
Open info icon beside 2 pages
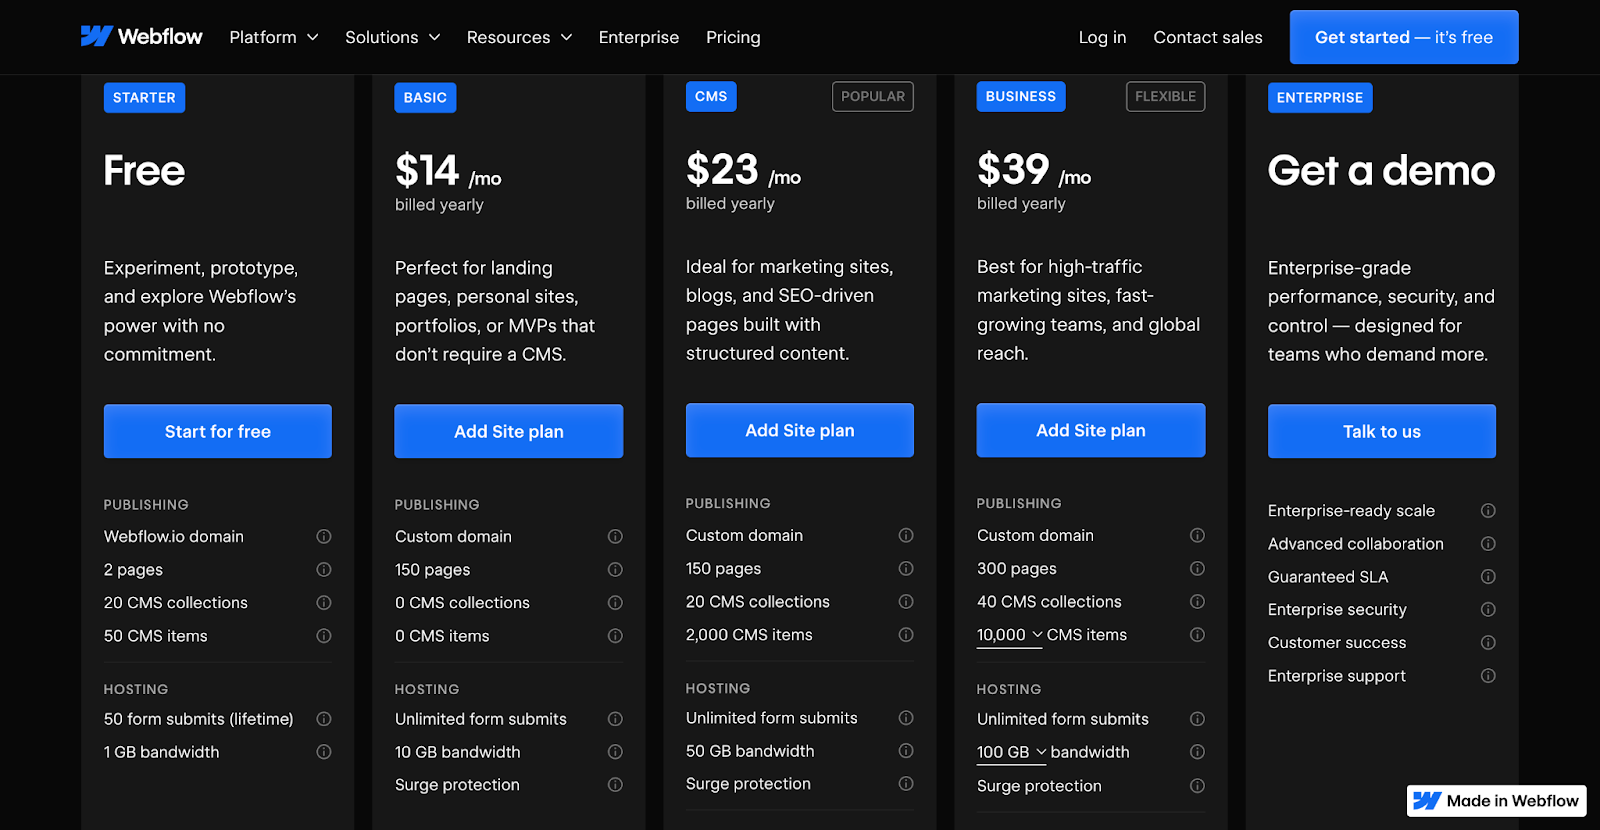324,570
